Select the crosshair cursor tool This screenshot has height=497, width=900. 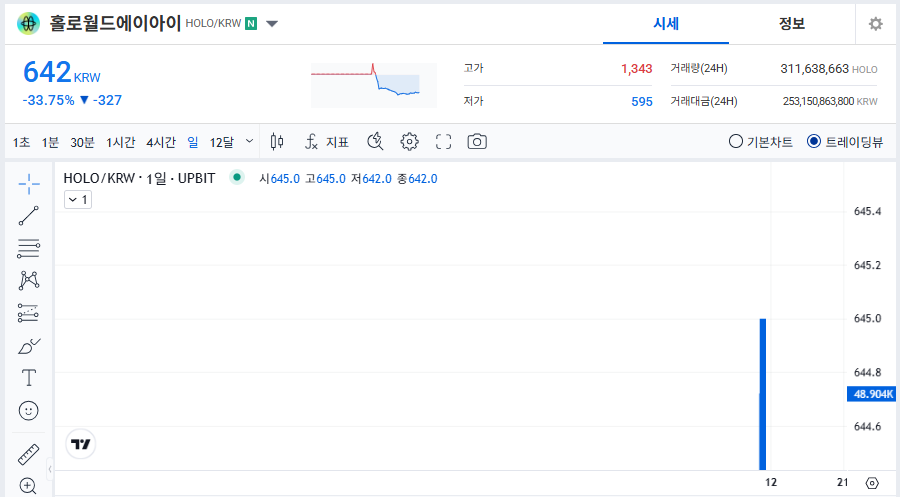click(x=29, y=184)
